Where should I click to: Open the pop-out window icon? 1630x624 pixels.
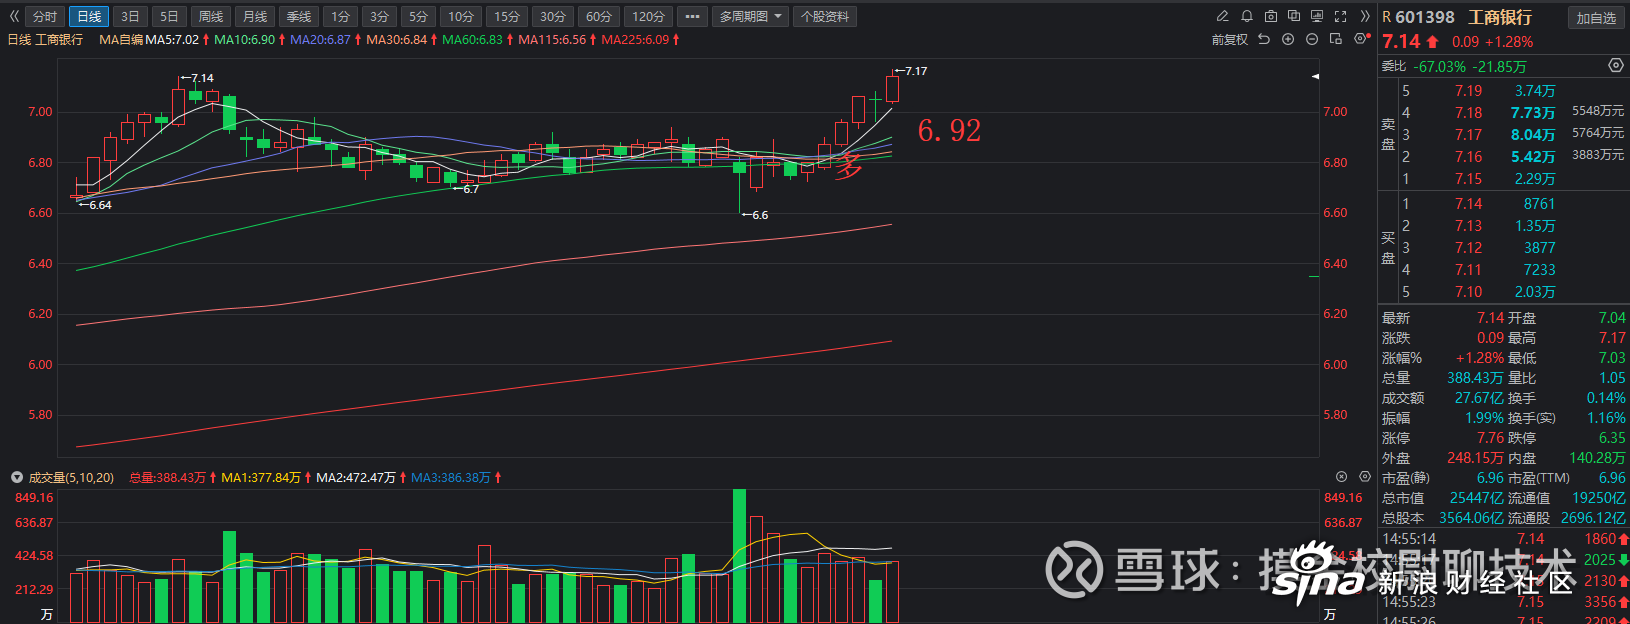pyautogui.click(x=1336, y=39)
